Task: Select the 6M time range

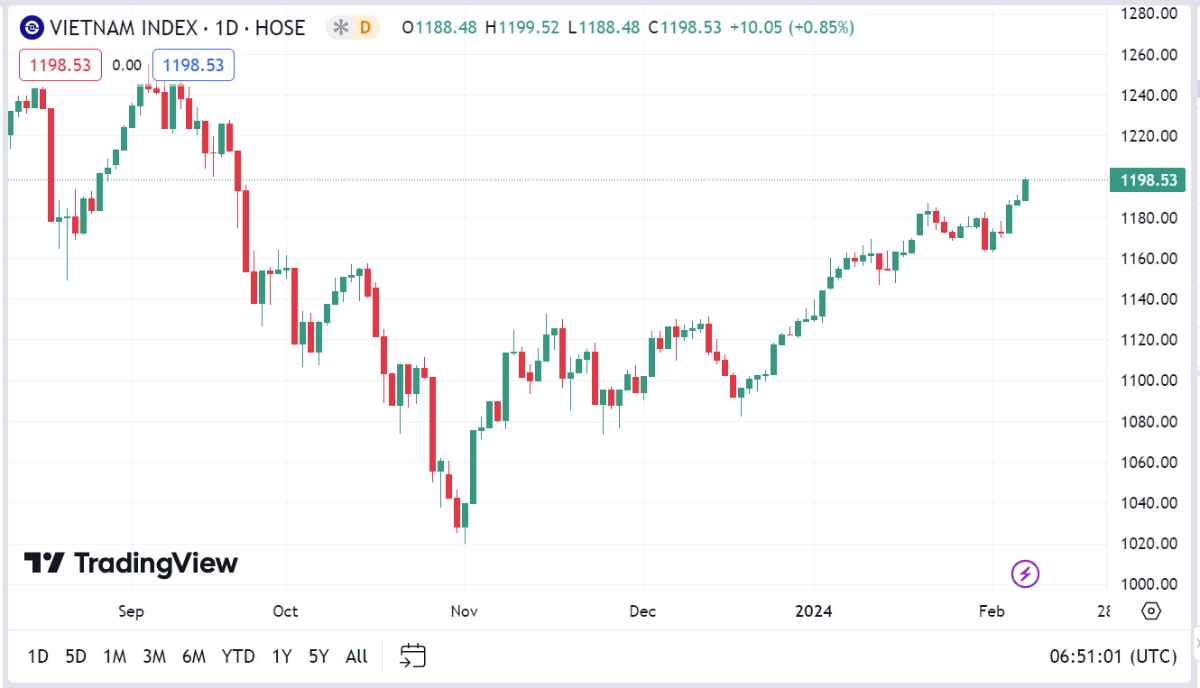Action: [x=194, y=657]
